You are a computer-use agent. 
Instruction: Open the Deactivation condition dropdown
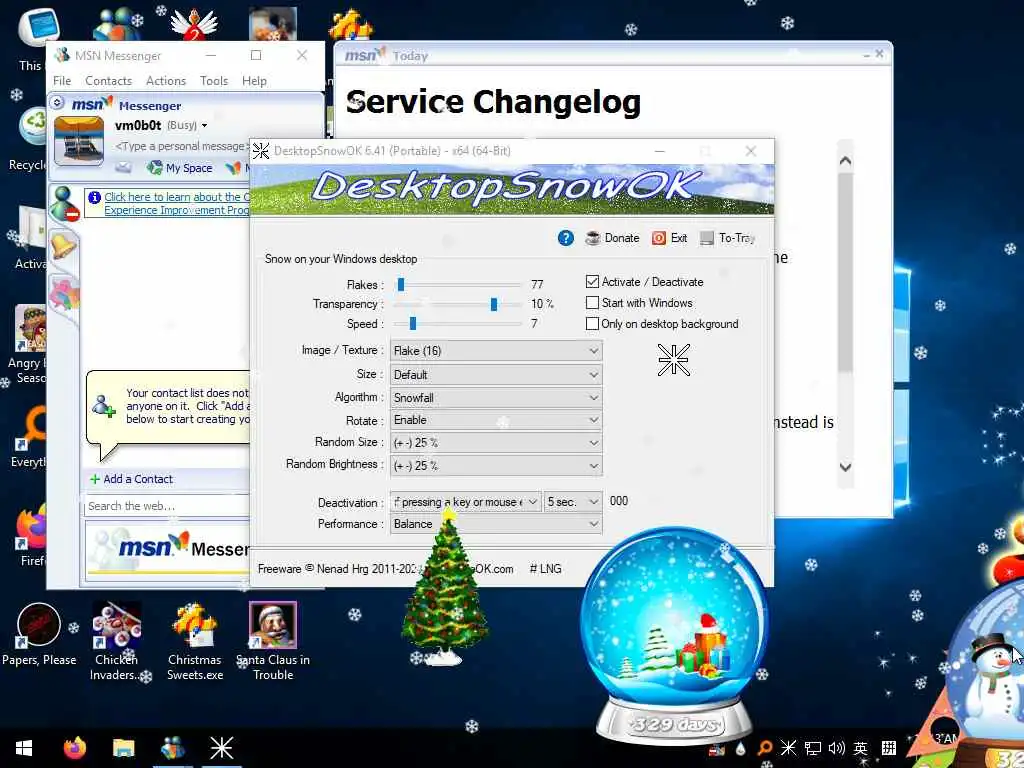point(466,502)
